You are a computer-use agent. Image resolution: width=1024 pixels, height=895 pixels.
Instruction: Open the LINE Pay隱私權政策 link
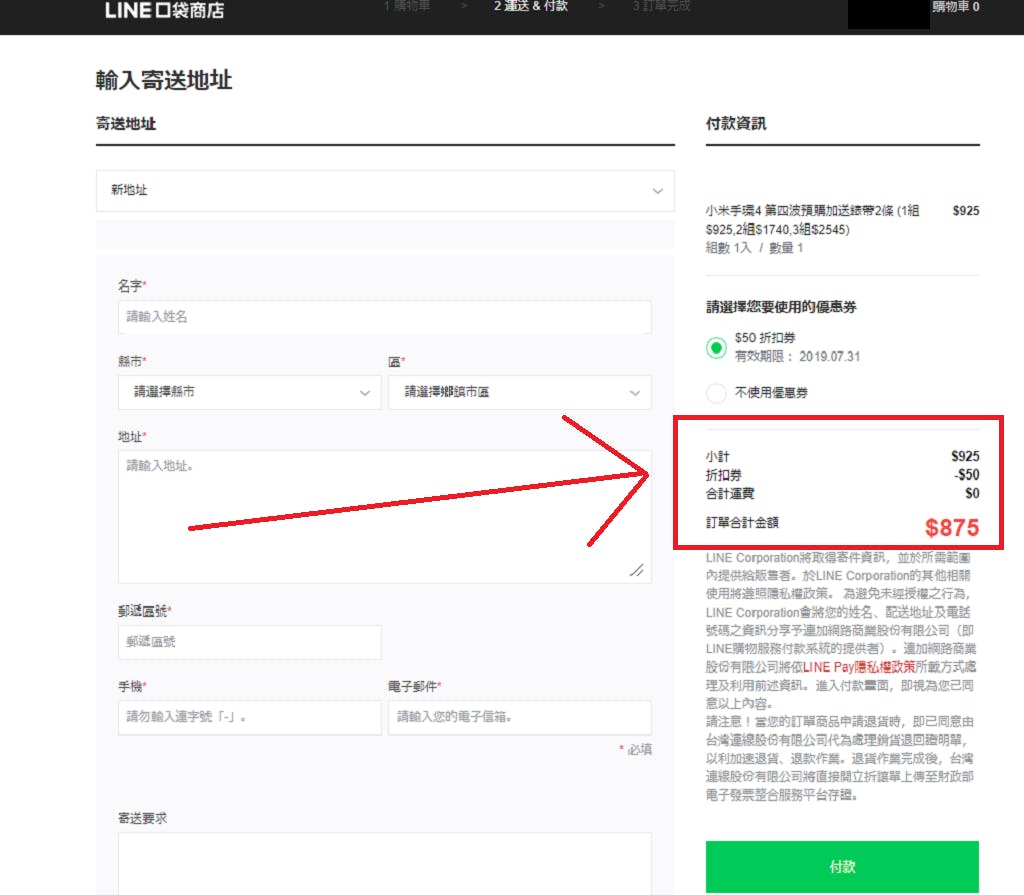pos(859,667)
